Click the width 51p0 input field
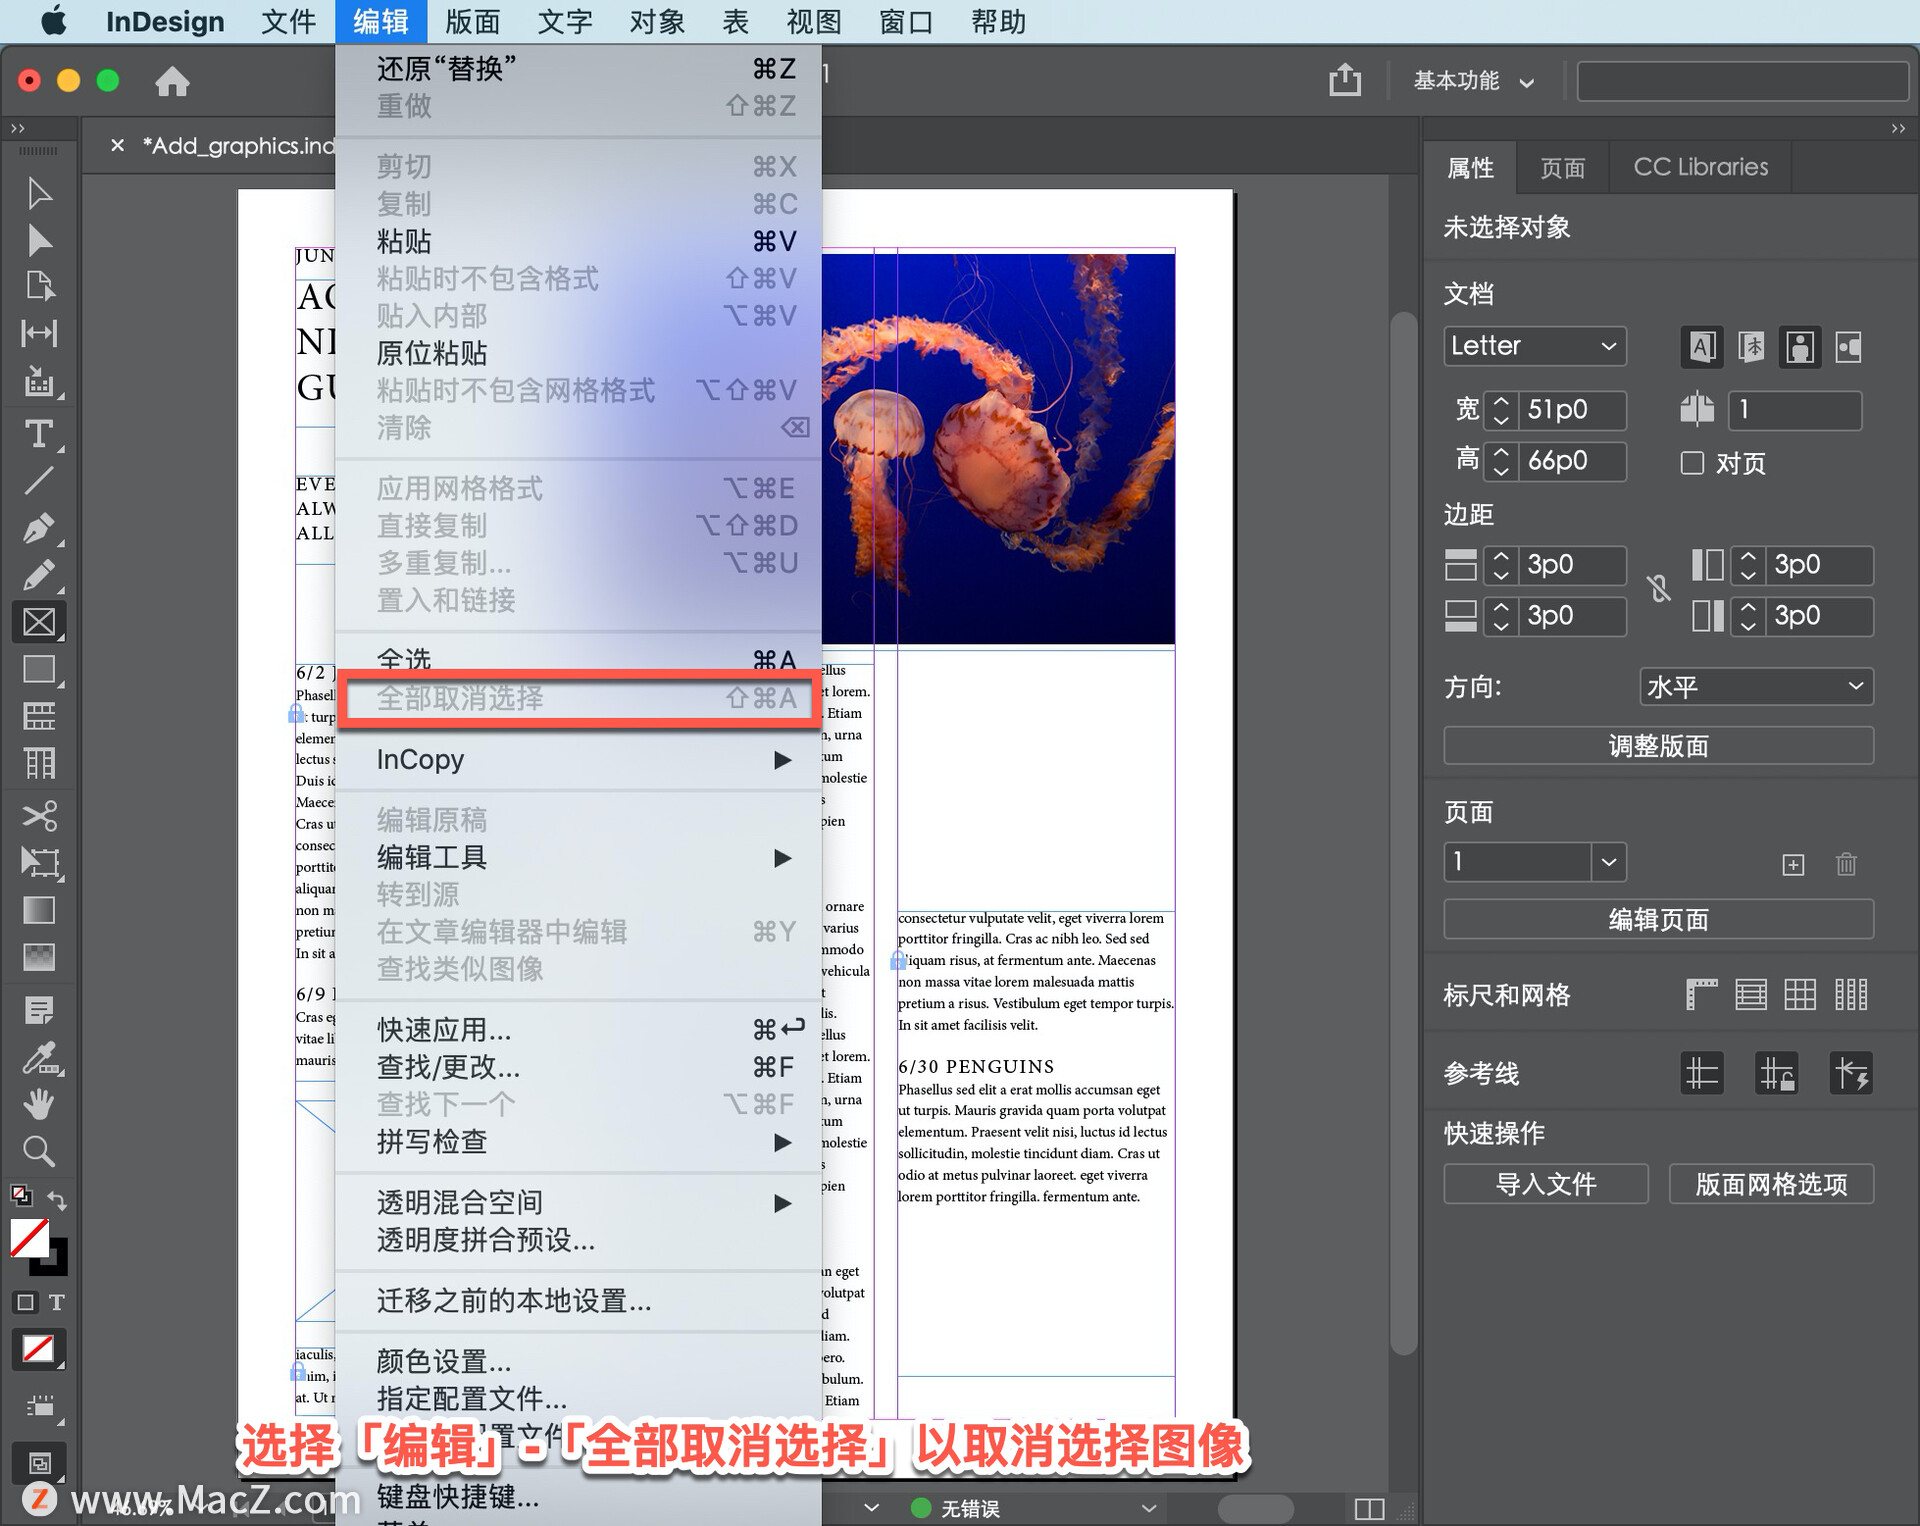1920x1526 pixels. [x=1572, y=410]
